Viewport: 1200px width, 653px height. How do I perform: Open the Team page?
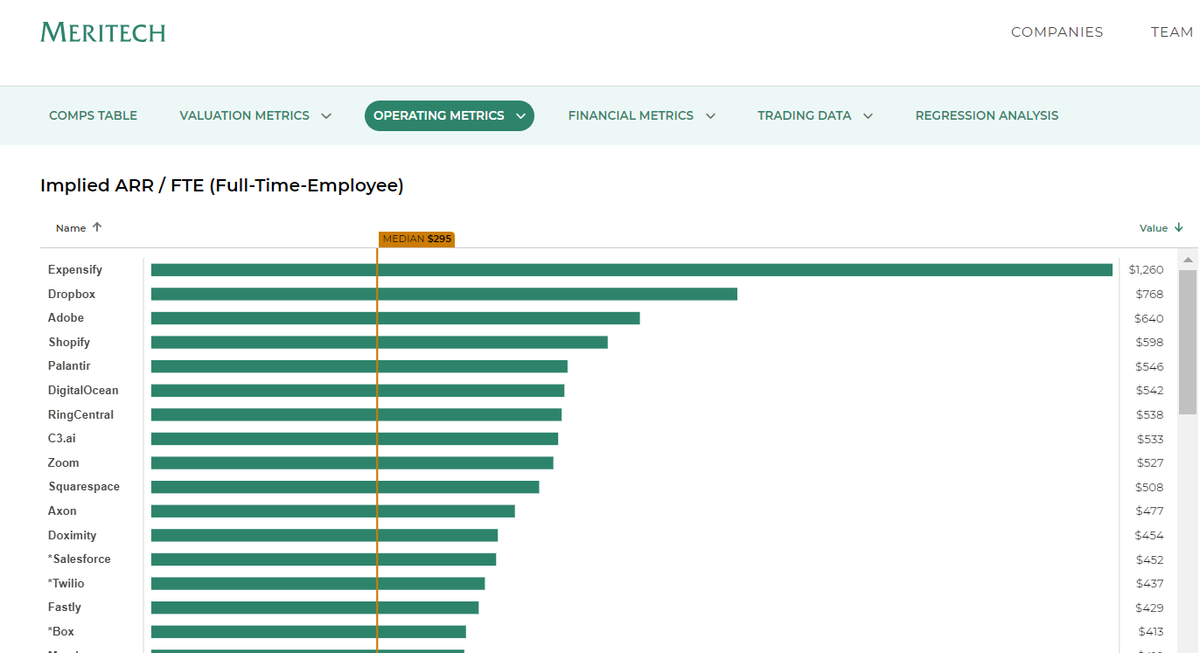[1172, 32]
